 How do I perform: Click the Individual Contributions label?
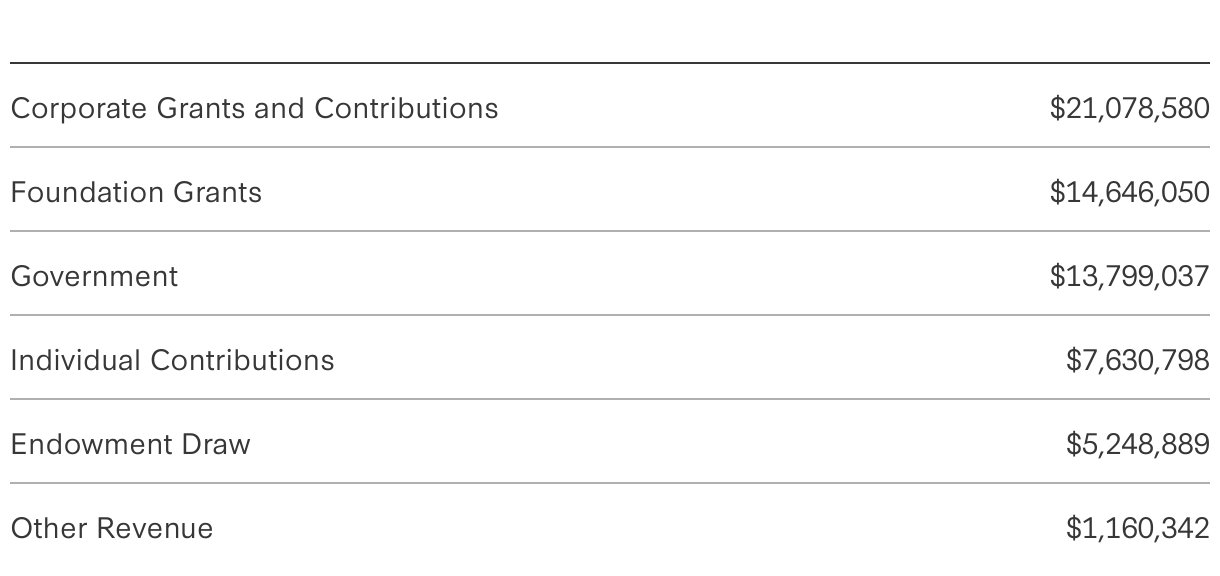click(x=172, y=360)
